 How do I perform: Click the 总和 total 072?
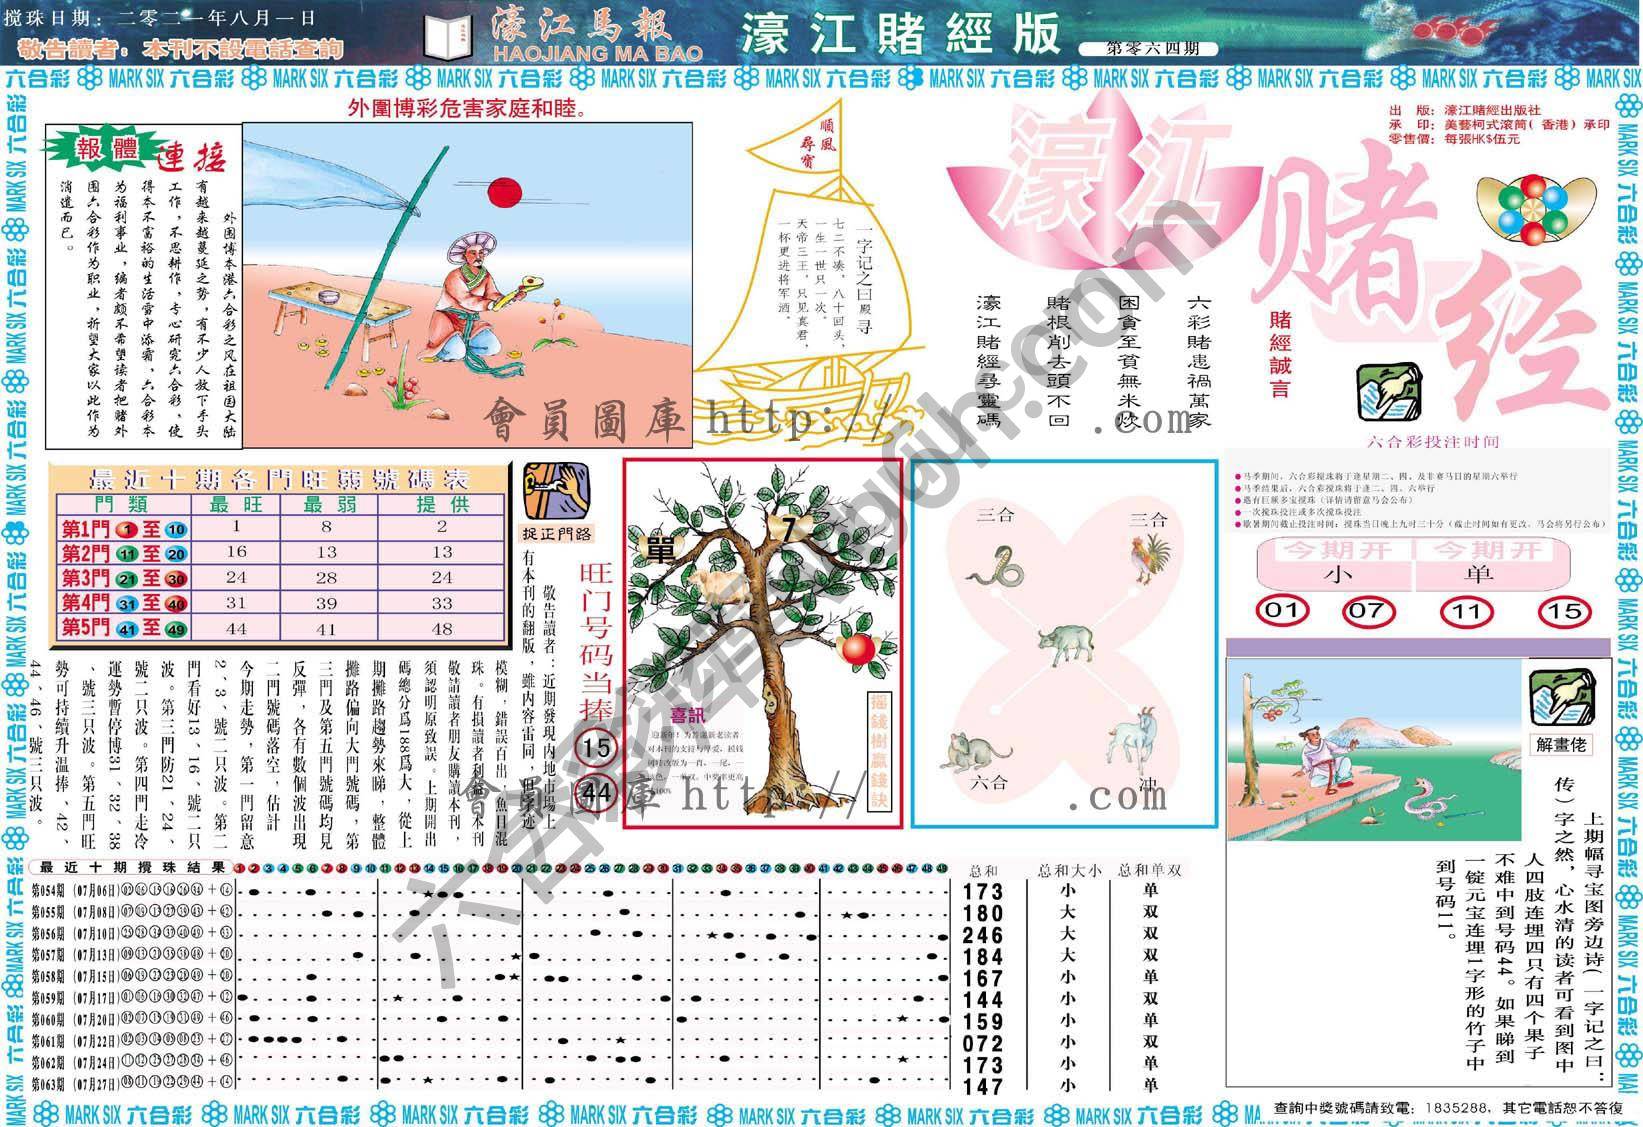click(983, 1043)
